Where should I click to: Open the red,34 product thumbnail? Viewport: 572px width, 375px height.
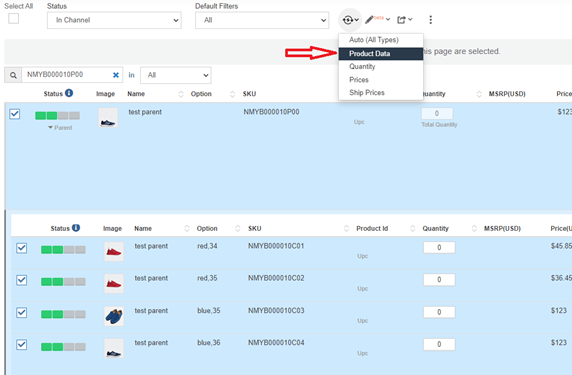[114, 251]
